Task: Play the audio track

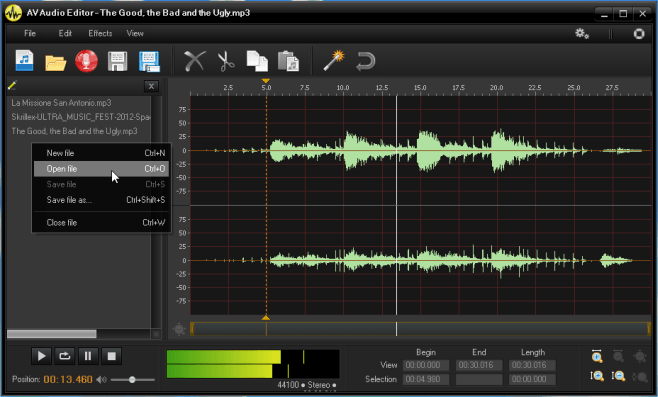Action: coord(42,356)
